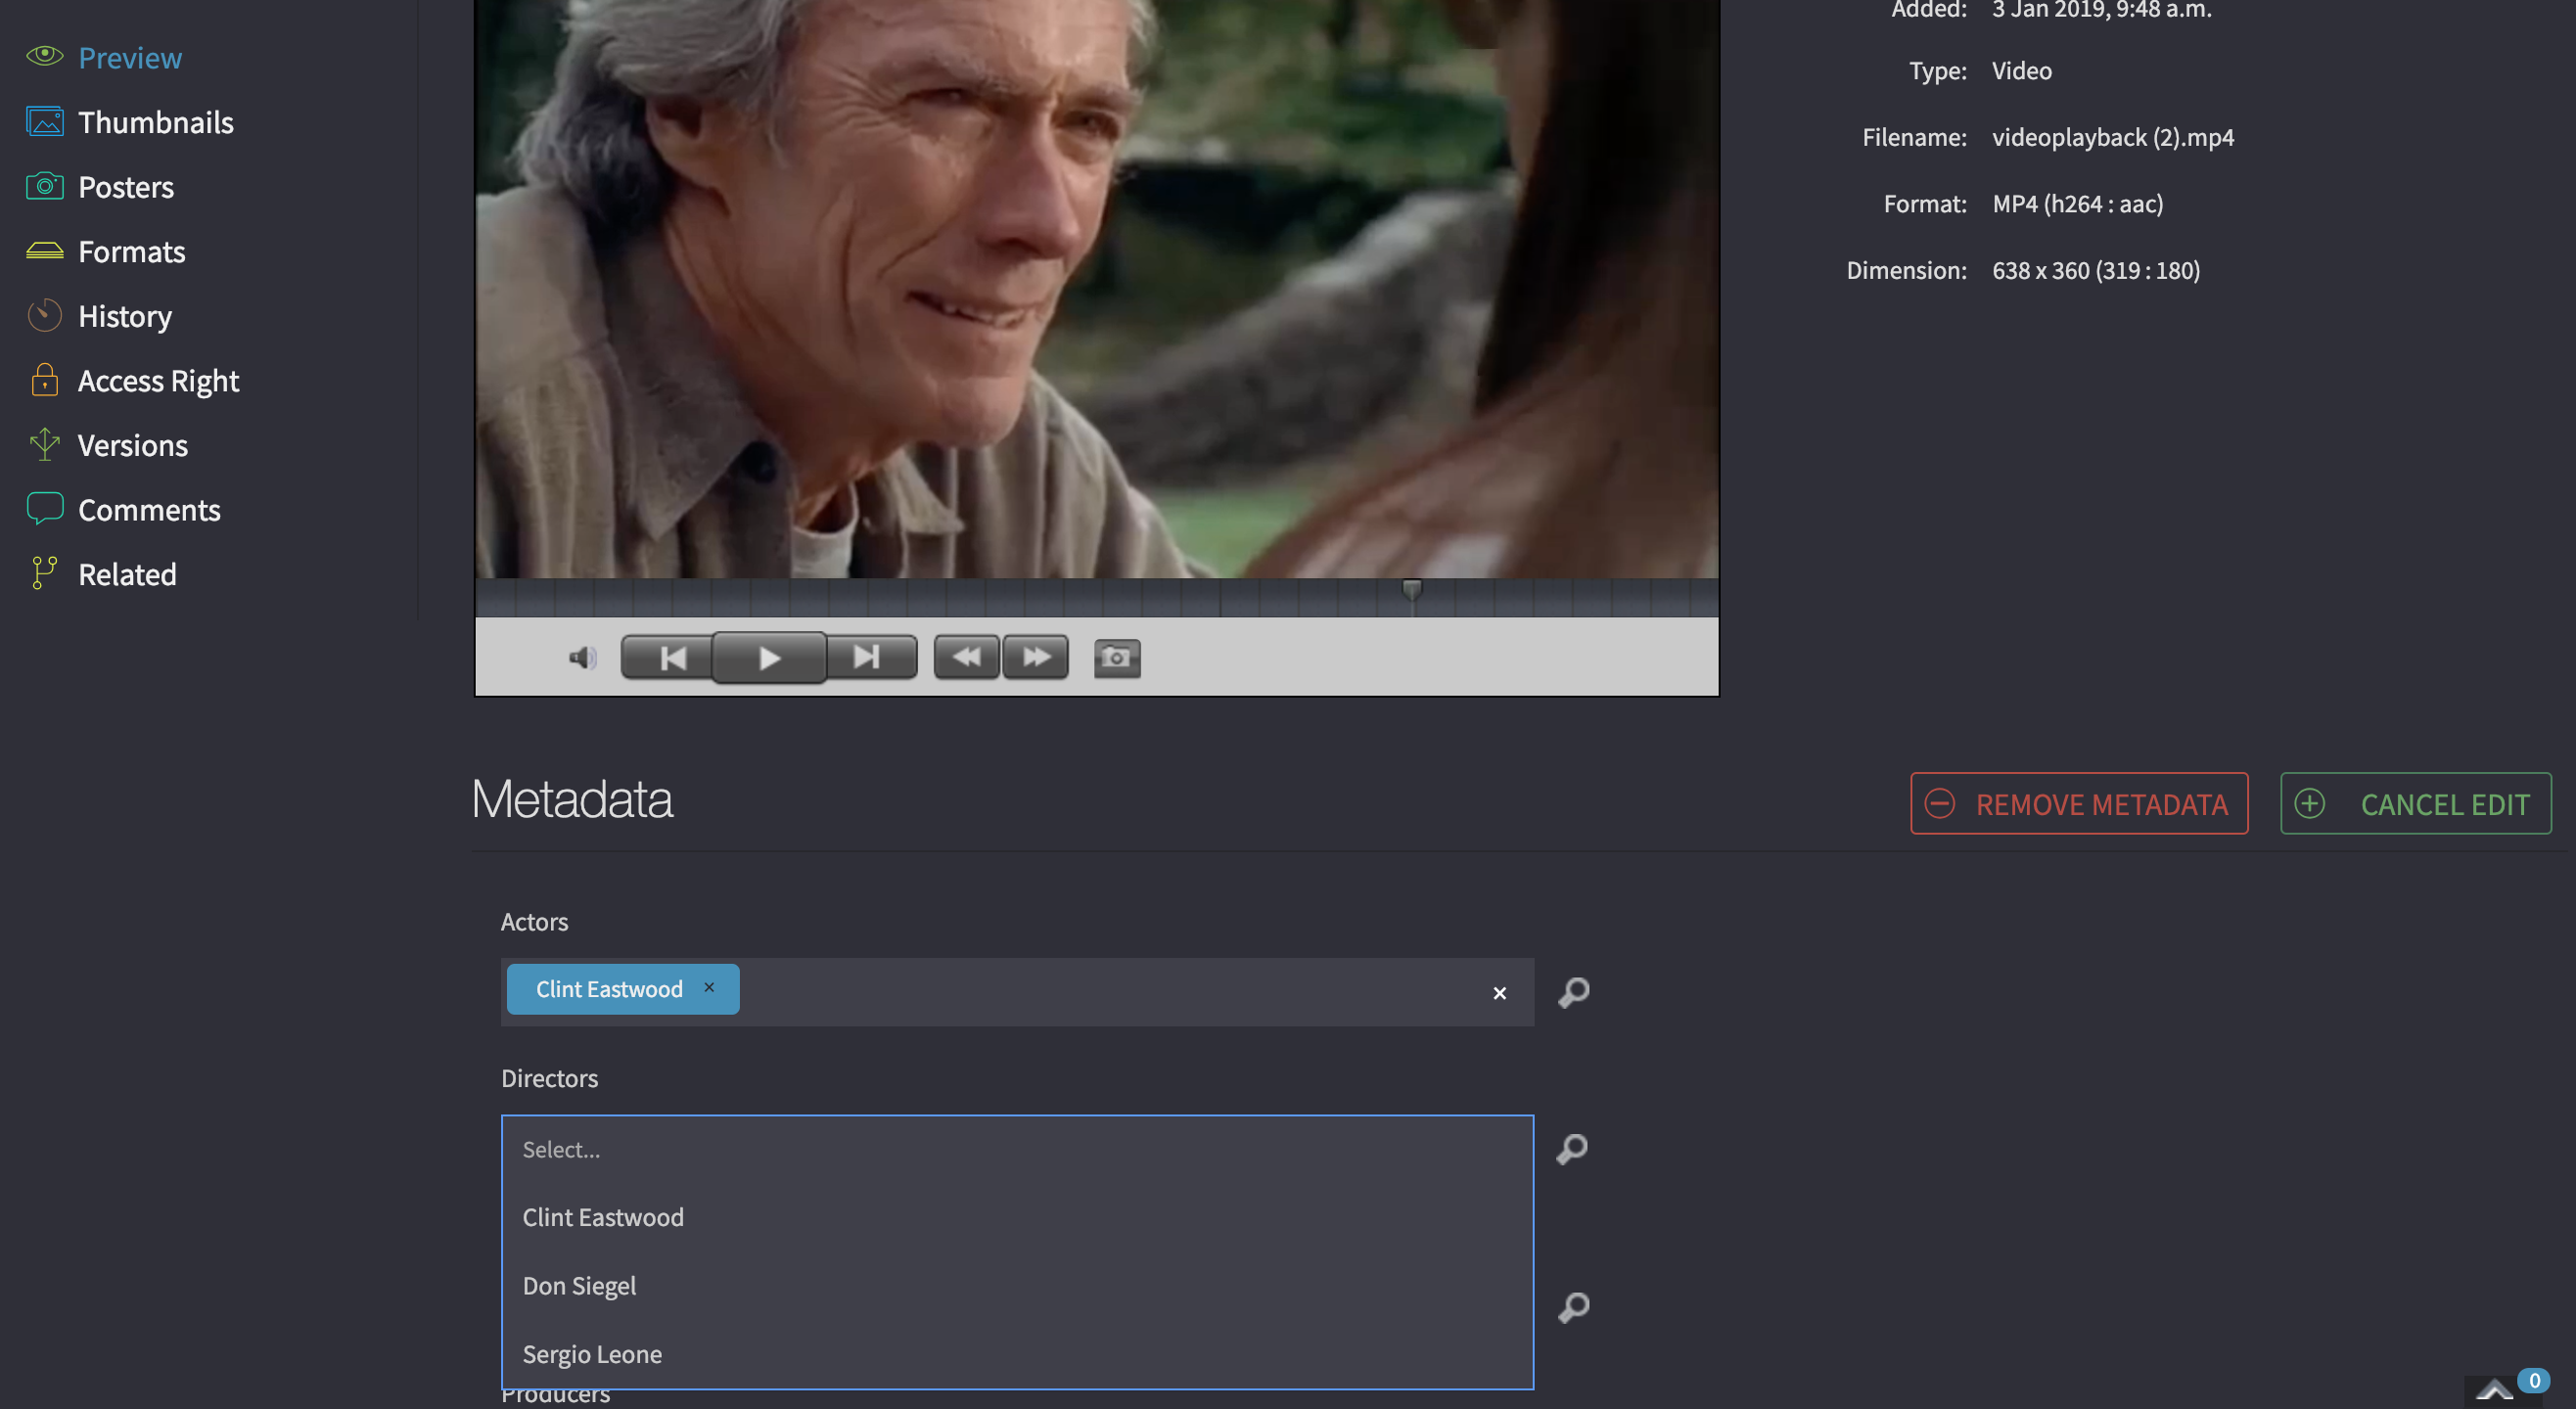Open Access Right settings
The height and width of the screenshot is (1409, 2576).
tap(158, 381)
